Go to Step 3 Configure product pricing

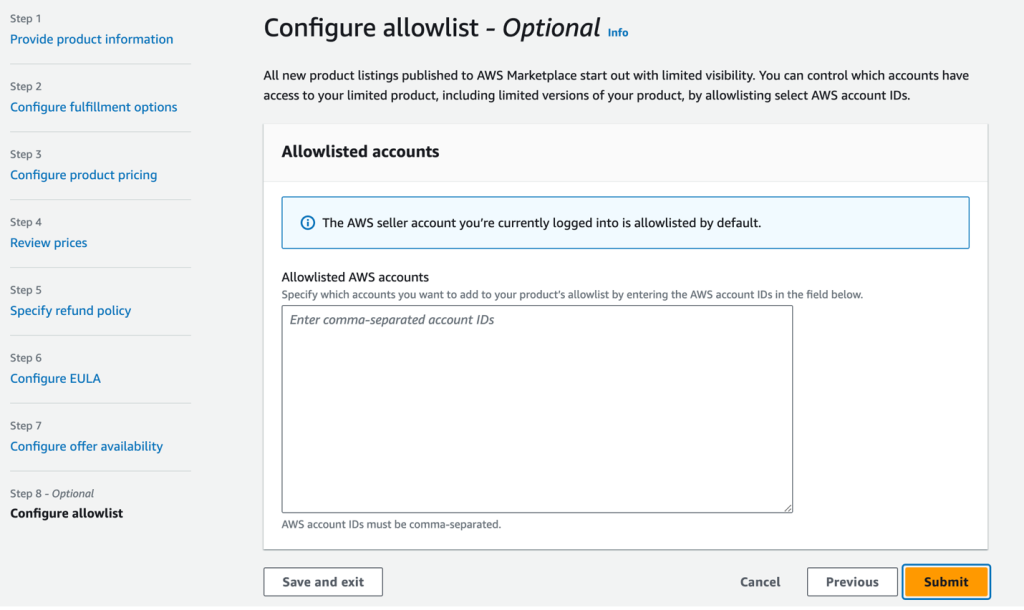[x=83, y=174]
